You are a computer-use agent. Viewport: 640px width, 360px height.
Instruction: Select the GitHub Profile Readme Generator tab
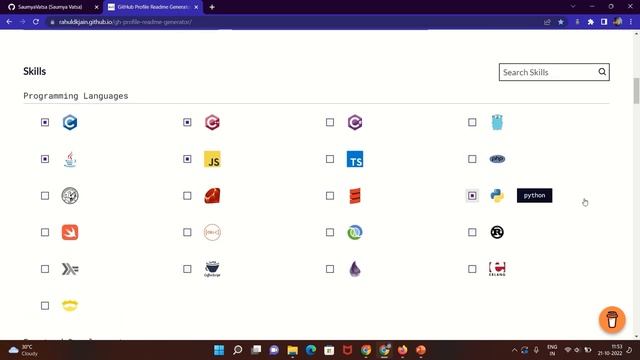tap(152, 7)
